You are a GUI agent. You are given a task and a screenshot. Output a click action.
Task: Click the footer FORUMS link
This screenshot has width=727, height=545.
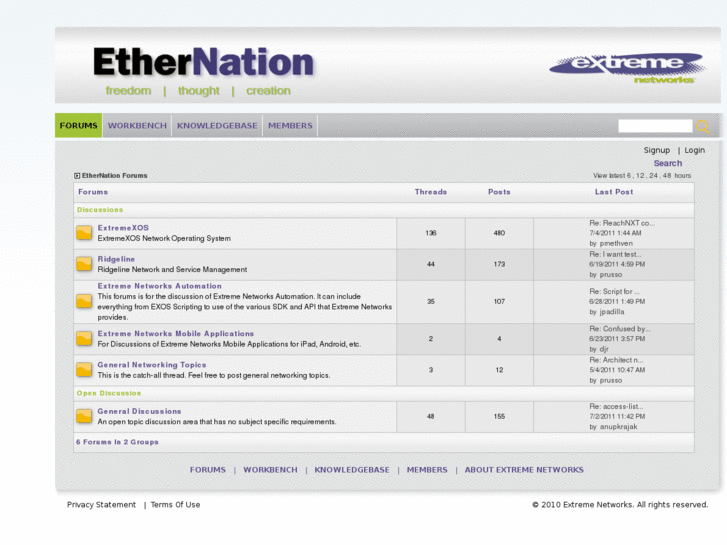208,470
